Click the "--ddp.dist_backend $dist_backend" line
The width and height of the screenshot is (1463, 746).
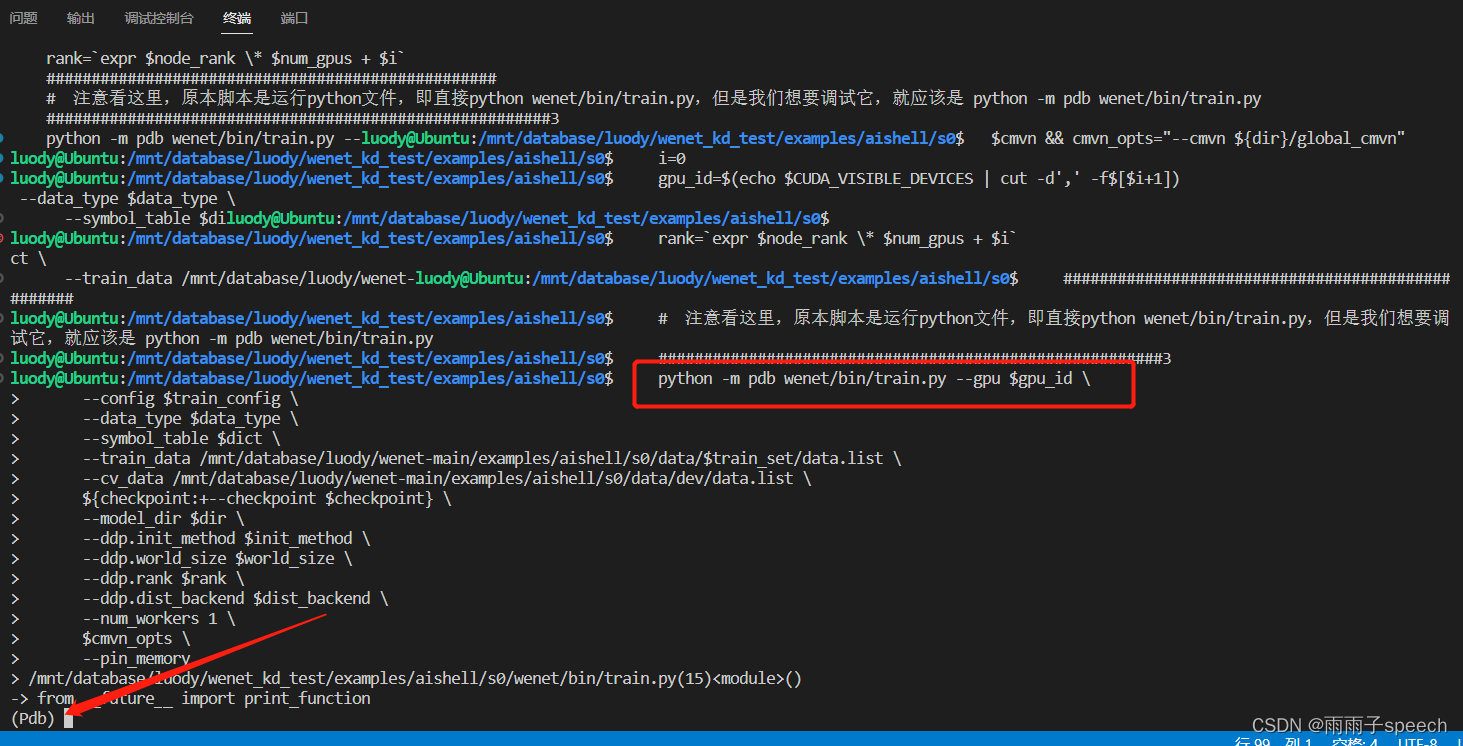click(x=235, y=598)
